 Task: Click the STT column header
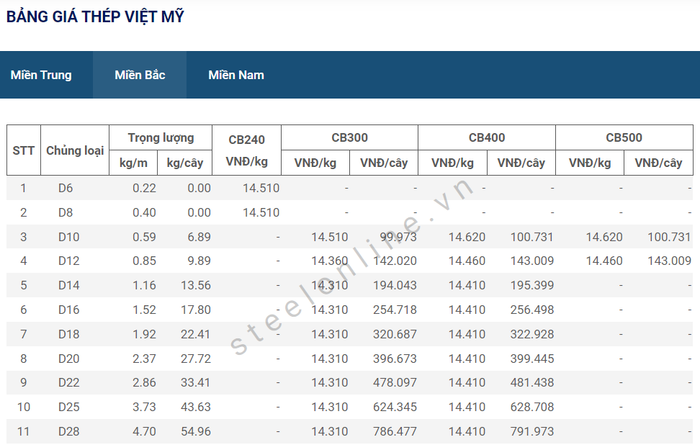click(x=23, y=151)
